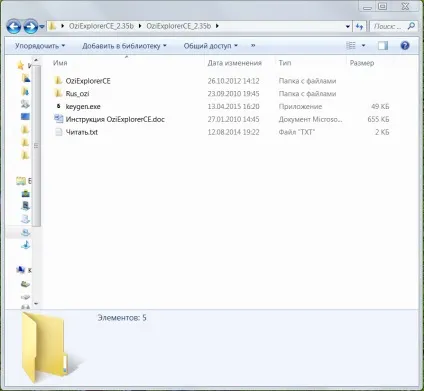This screenshot has width=424, height=391.
Task: Refresh the folder with the refresh button
Action: (359, 26)
